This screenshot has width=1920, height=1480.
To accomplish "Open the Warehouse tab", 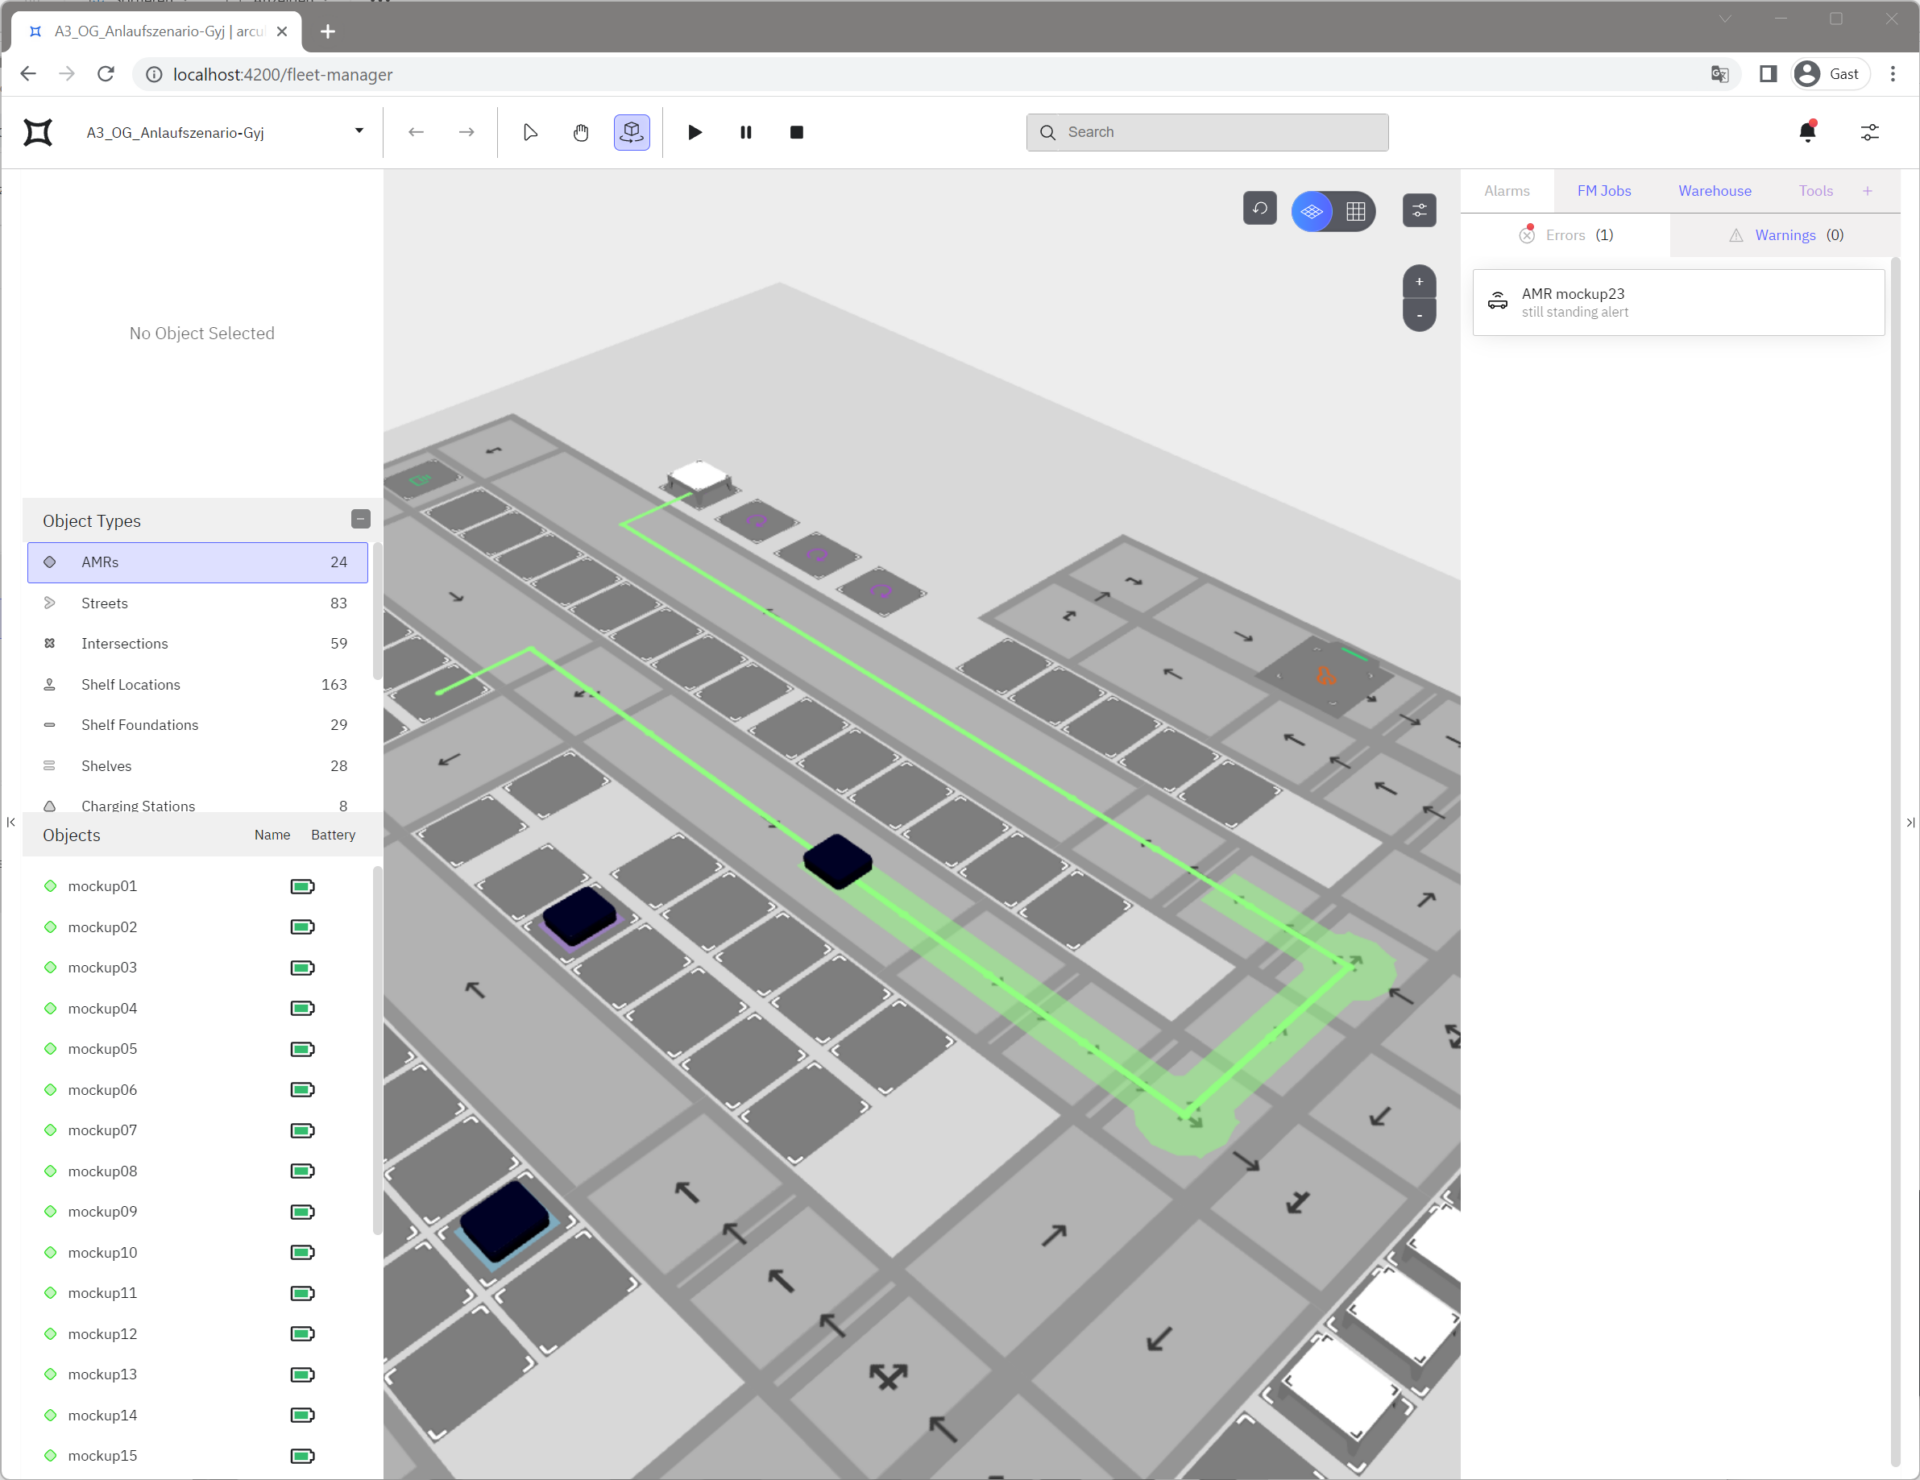I will point(1714,191).
